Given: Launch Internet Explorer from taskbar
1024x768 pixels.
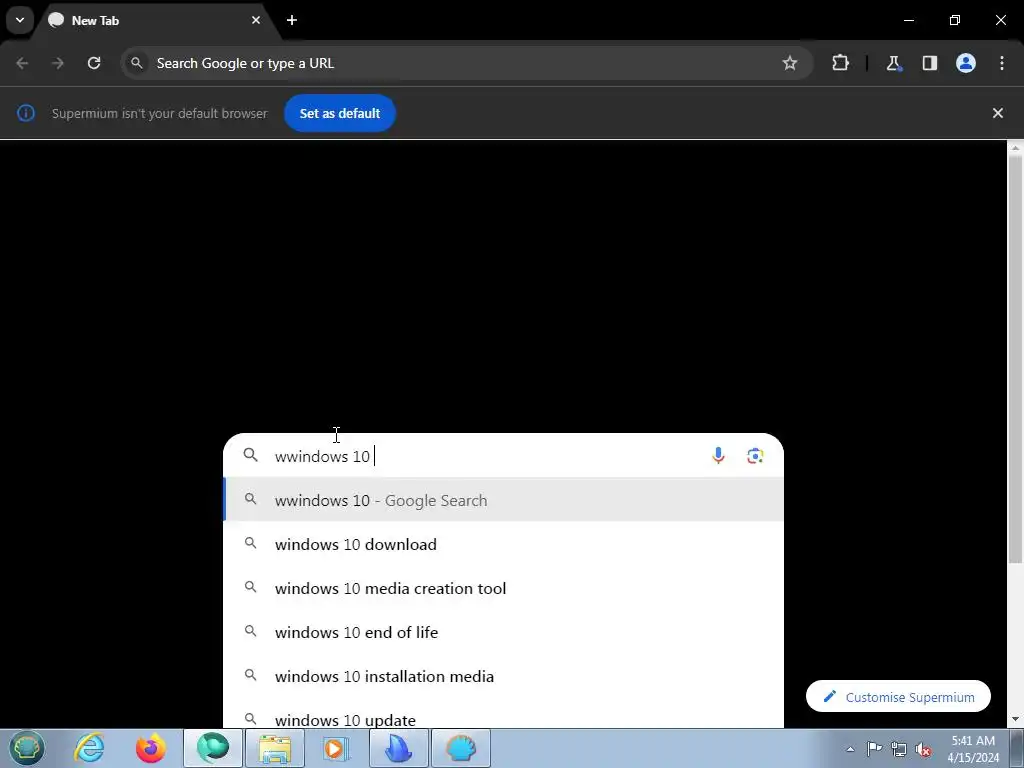Looking at the screenshot, I should (x=89, y=748).
